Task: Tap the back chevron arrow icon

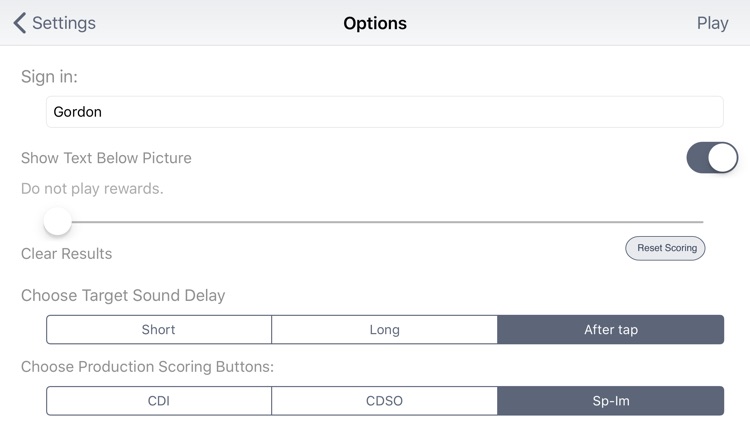Action: click(19, 23)
